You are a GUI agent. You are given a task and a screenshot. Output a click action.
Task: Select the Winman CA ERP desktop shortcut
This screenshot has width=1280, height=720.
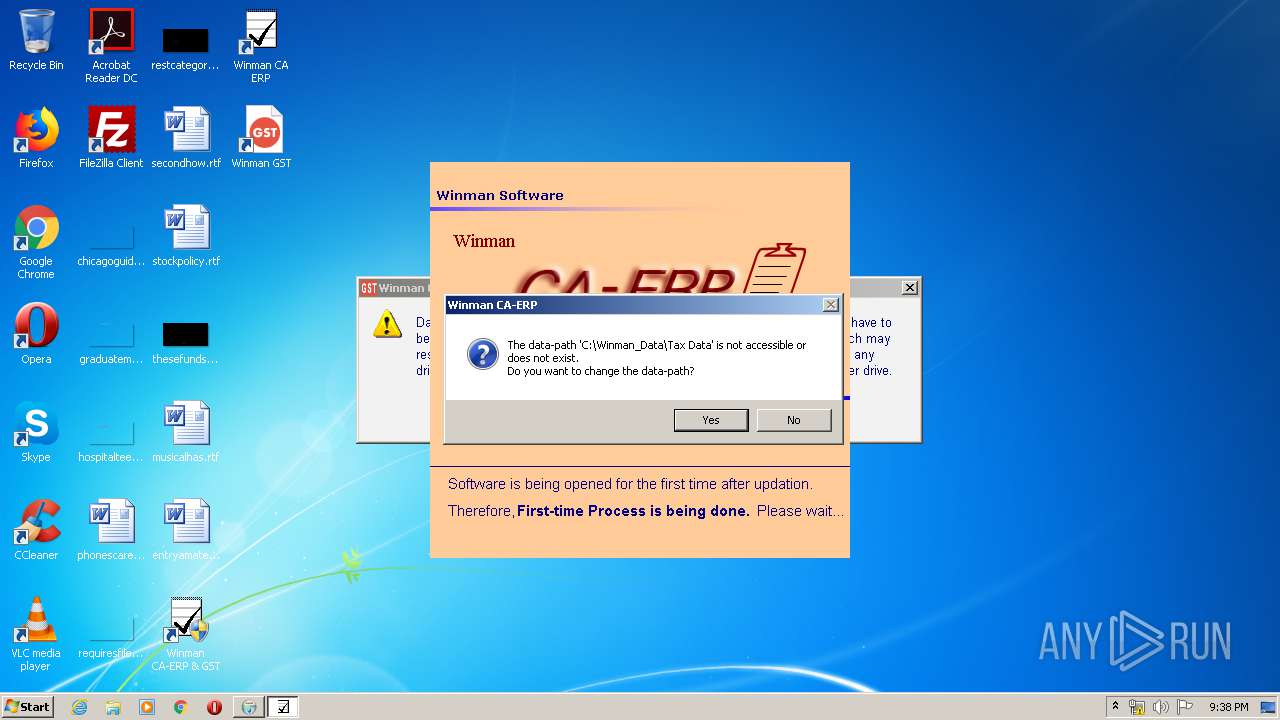(260, 46)
